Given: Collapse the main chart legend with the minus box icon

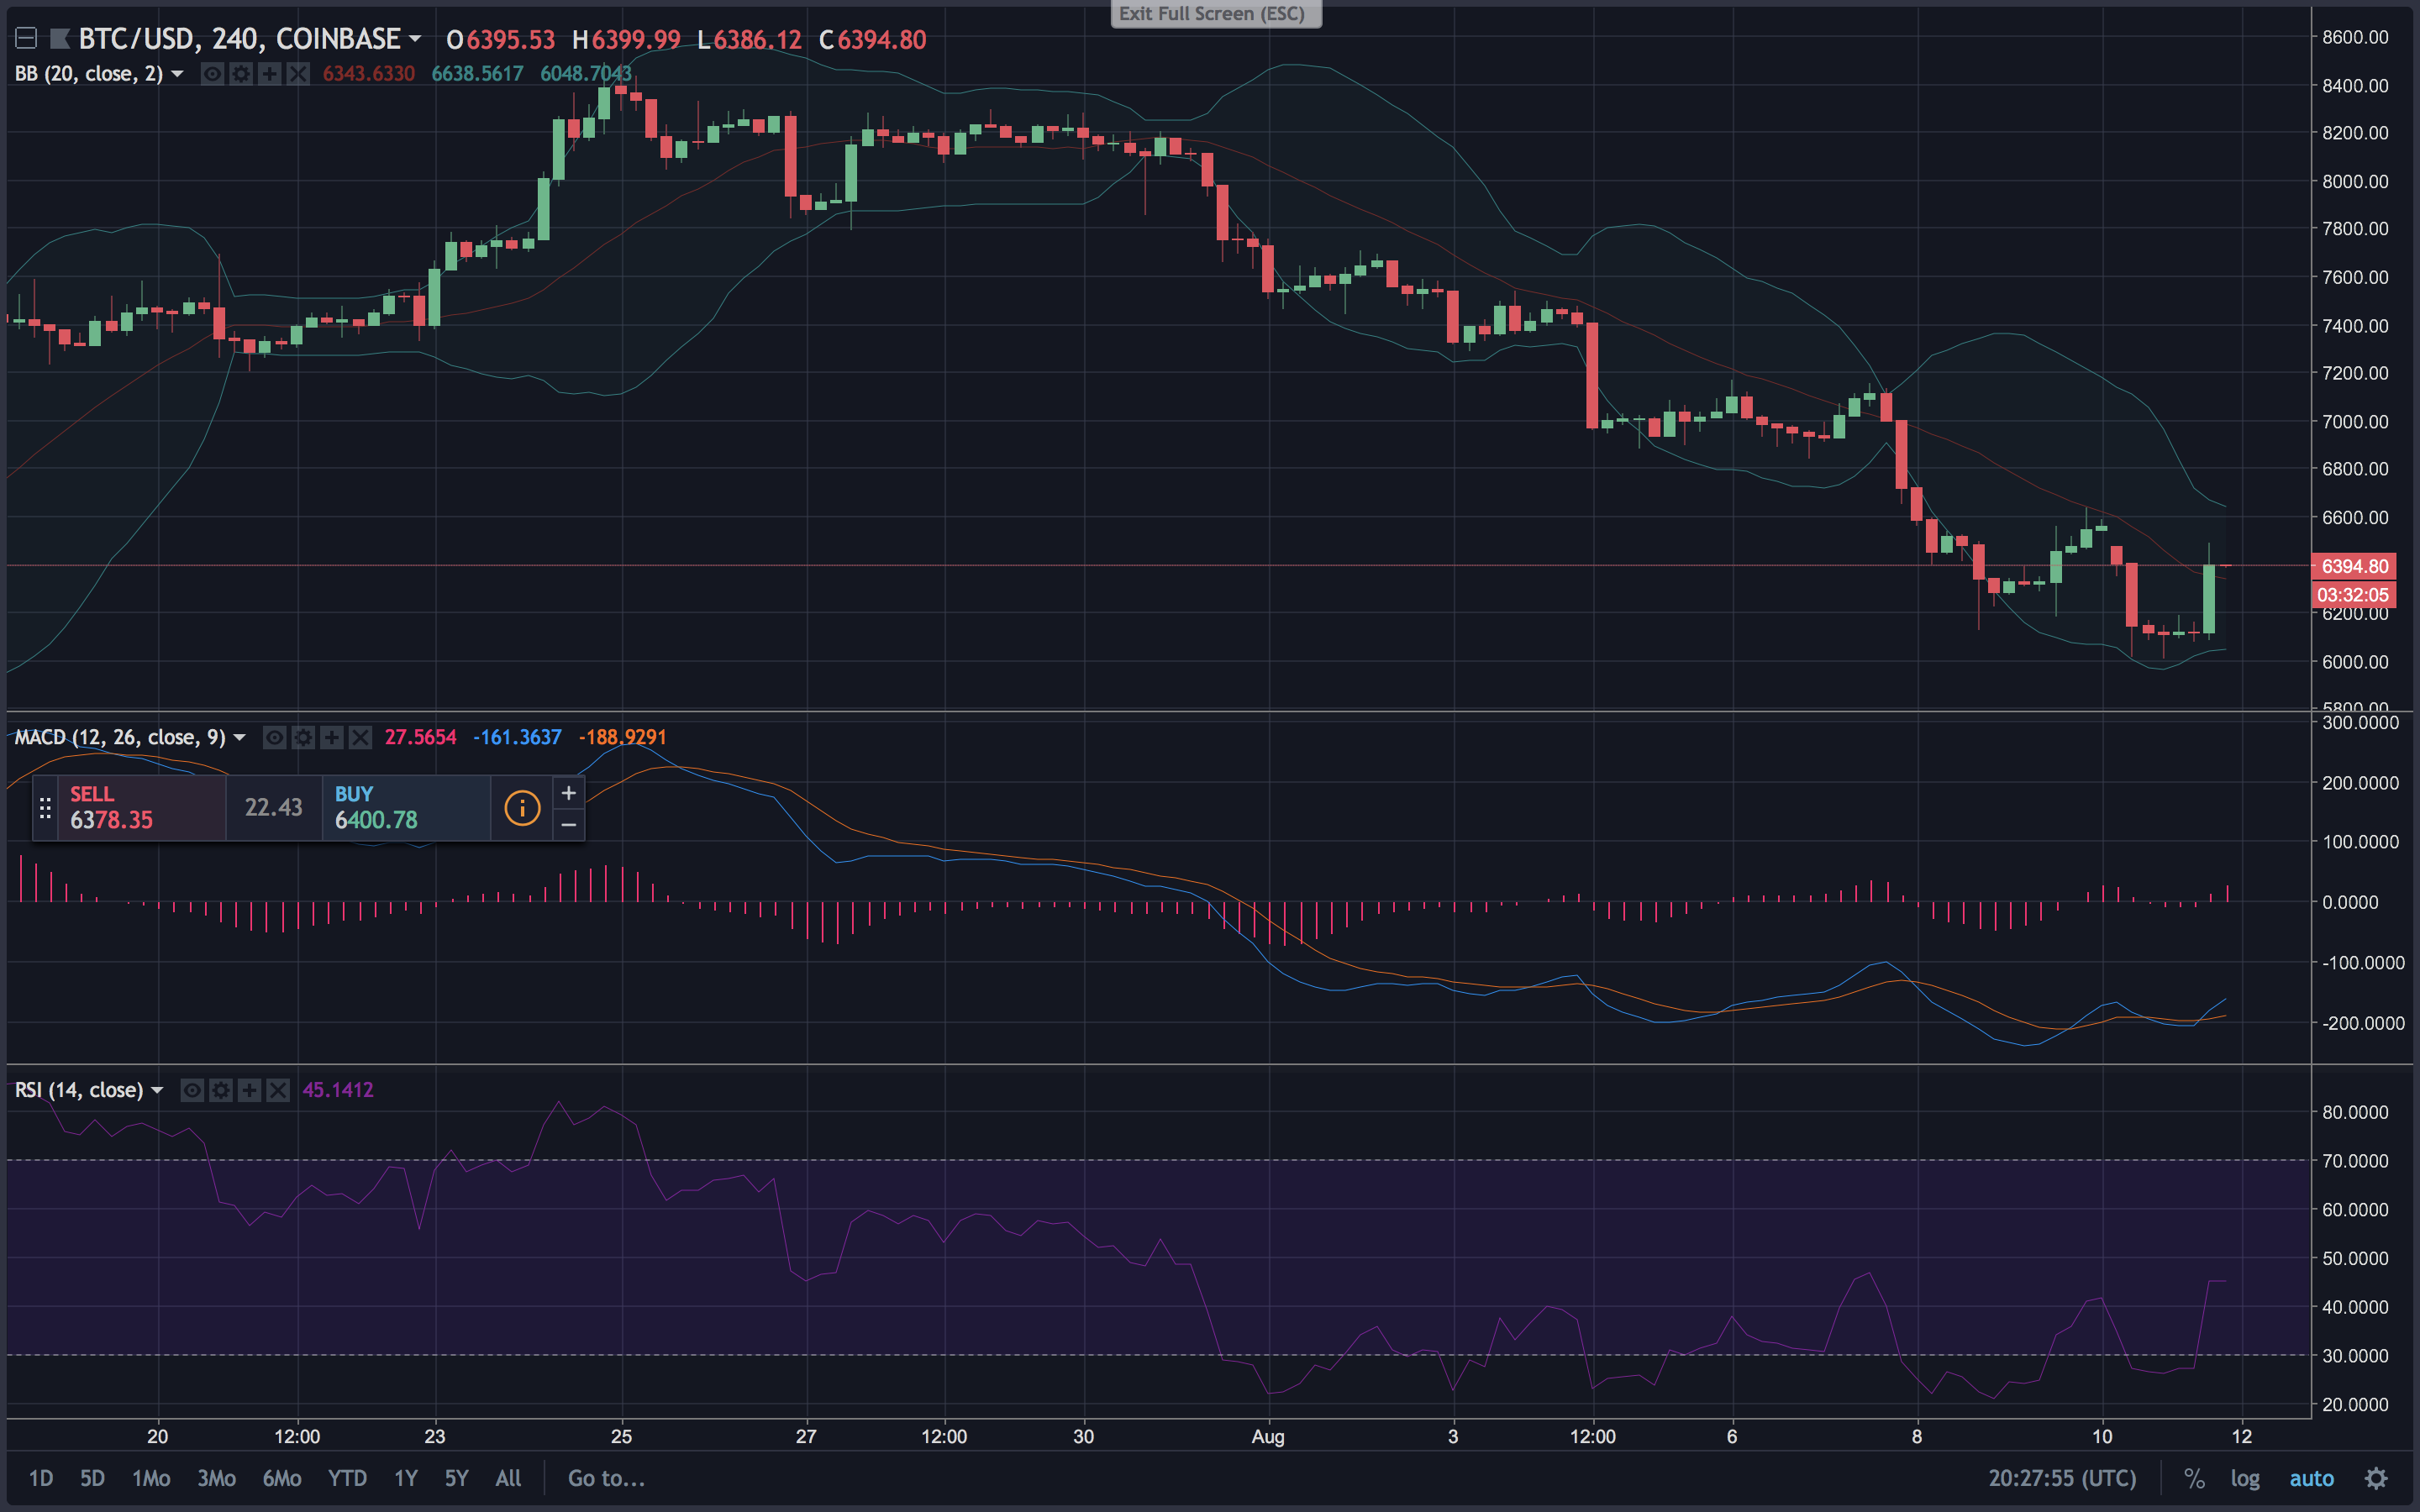Looking at the screenshot, I should point(26,39).
